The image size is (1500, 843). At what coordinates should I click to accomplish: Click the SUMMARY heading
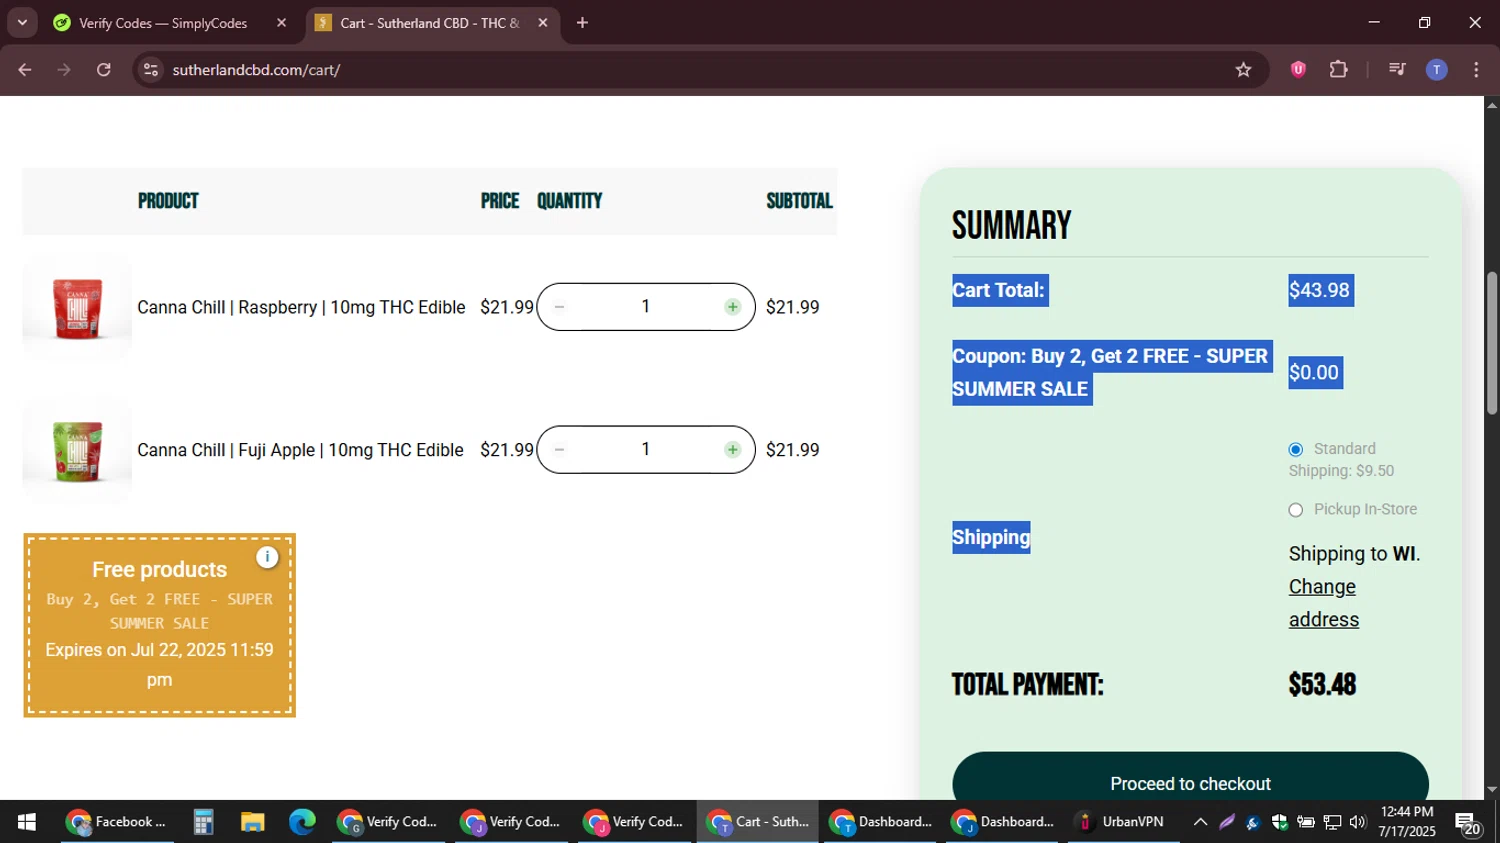pos(1011,225)
